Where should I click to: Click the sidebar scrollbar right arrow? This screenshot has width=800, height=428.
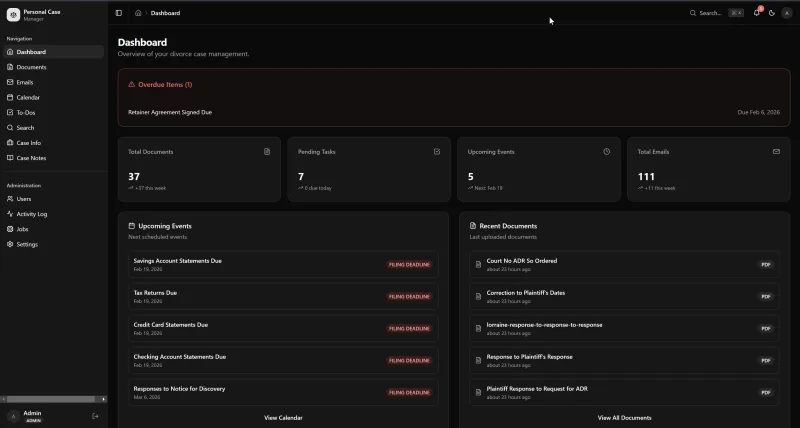pos(104,399)
